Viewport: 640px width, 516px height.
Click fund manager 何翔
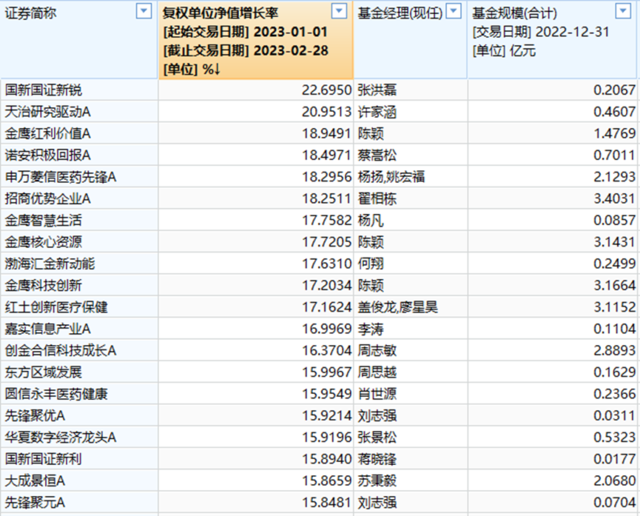[371, 263]
